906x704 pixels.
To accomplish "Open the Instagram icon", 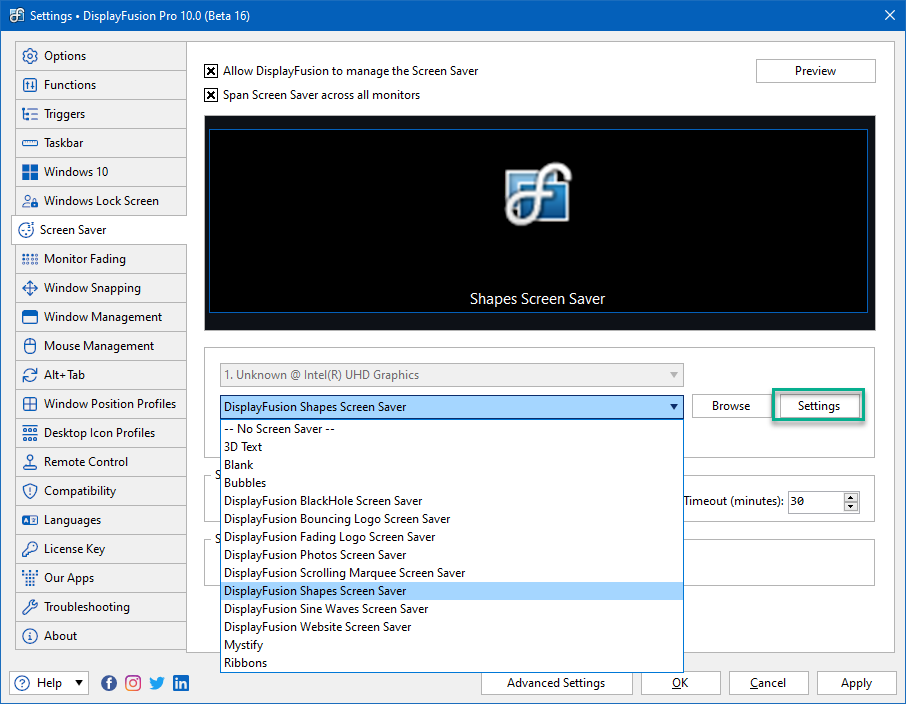I will 133,683.
